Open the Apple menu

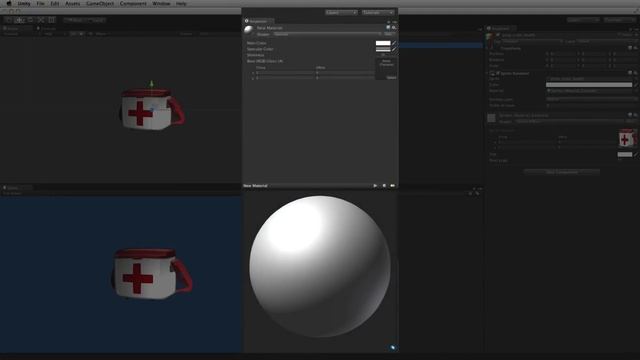click(9, 3)
